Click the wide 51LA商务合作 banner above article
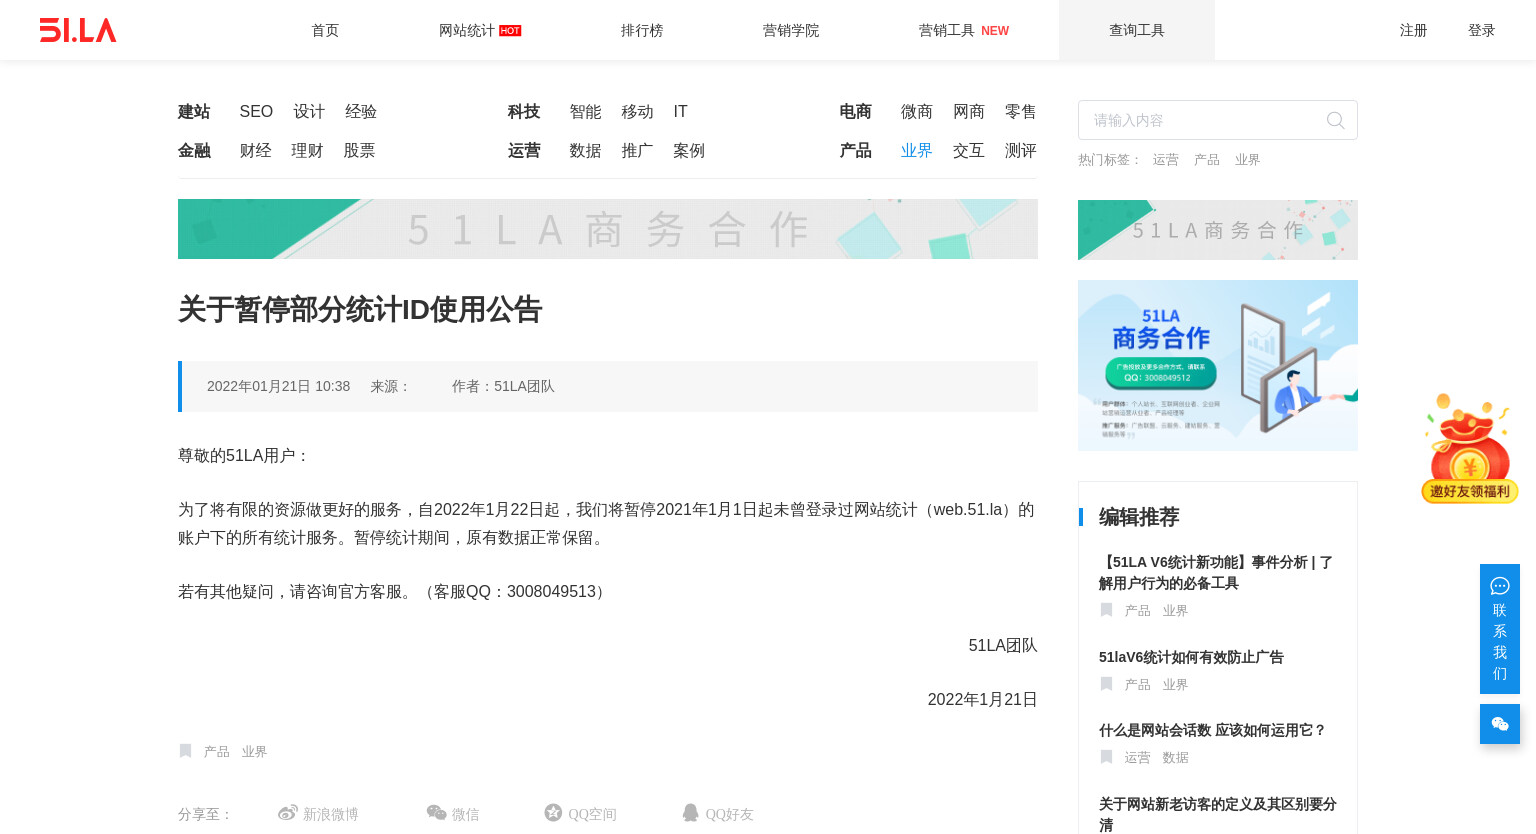The height and width of the screenshot is (834, 1536). (608, 229)
